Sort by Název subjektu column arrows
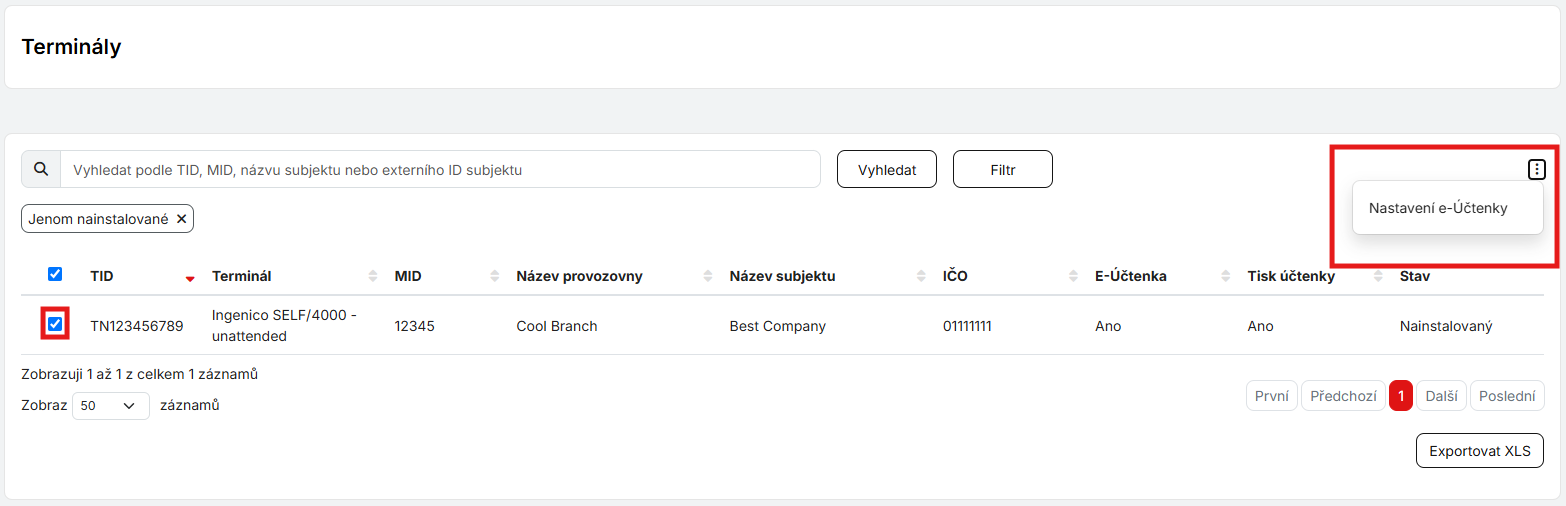The width and height of the screenshot is (1566, 506). coord(922,277)
